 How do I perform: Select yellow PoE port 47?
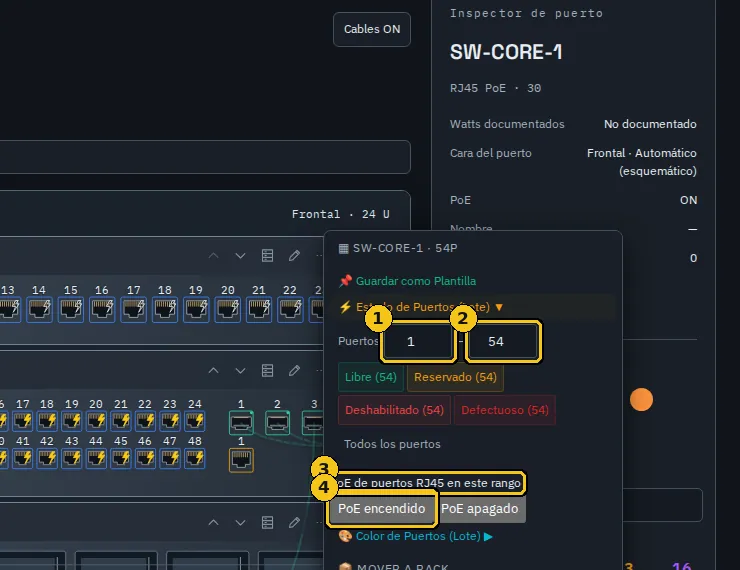170,458
